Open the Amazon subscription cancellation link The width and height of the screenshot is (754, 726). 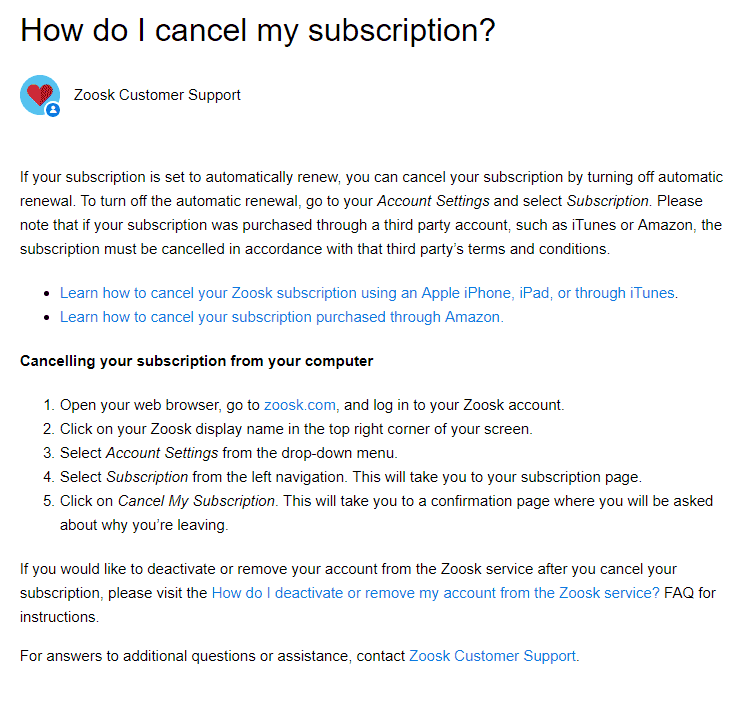click(x=281, y=317)
